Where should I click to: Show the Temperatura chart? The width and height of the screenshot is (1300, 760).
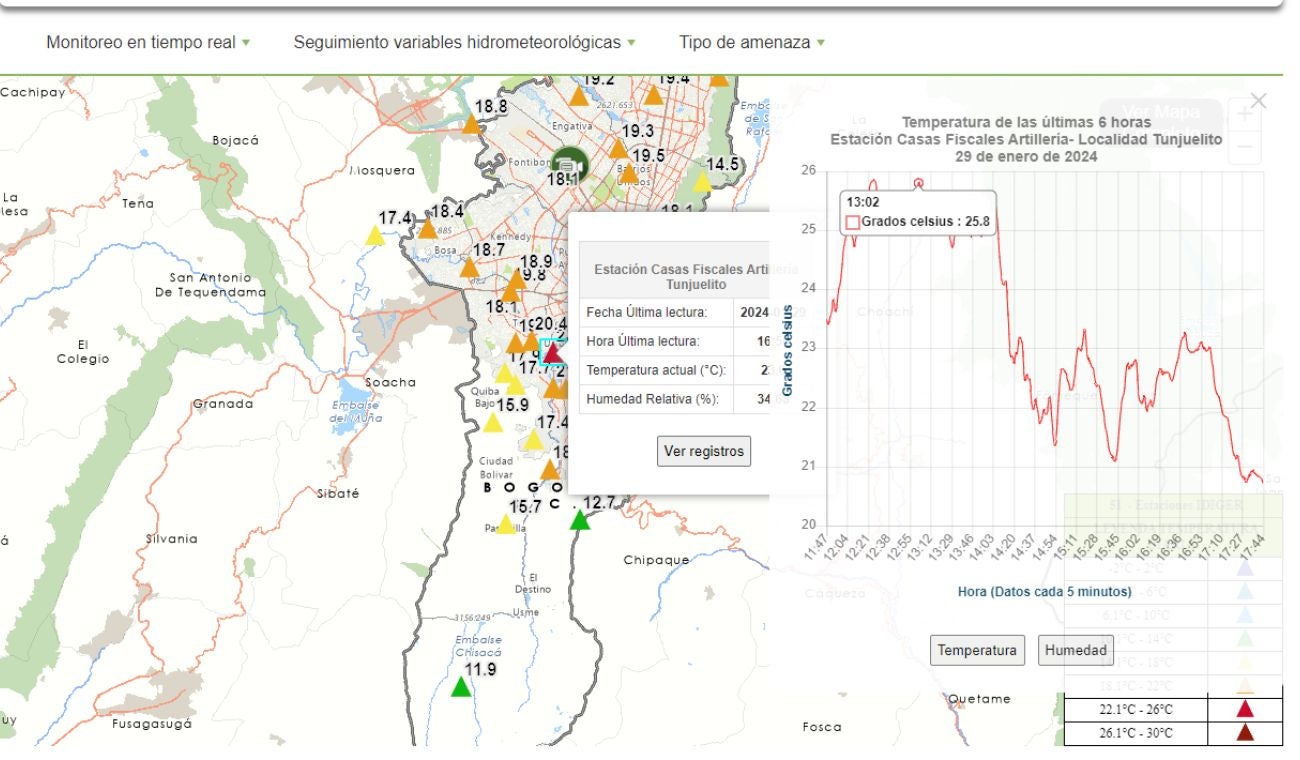coord(977,650)
